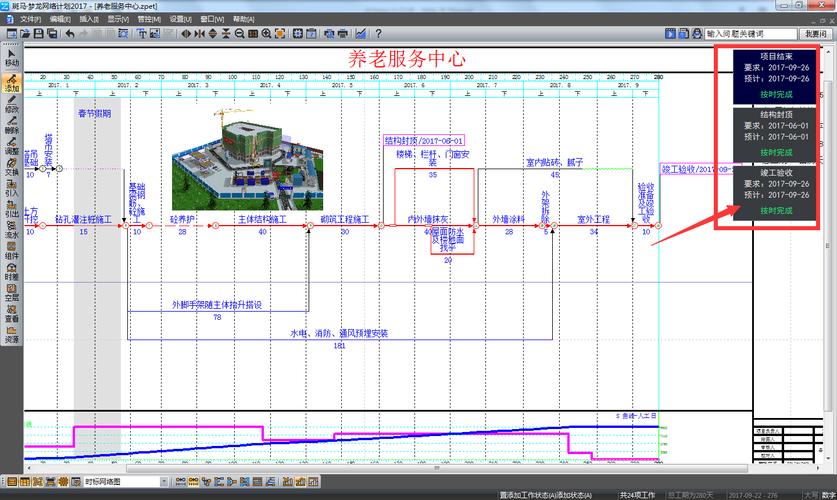Click the 项目结束 milestone status card
The height and width of the screenshot is (500, 837).
pos(776,75)
